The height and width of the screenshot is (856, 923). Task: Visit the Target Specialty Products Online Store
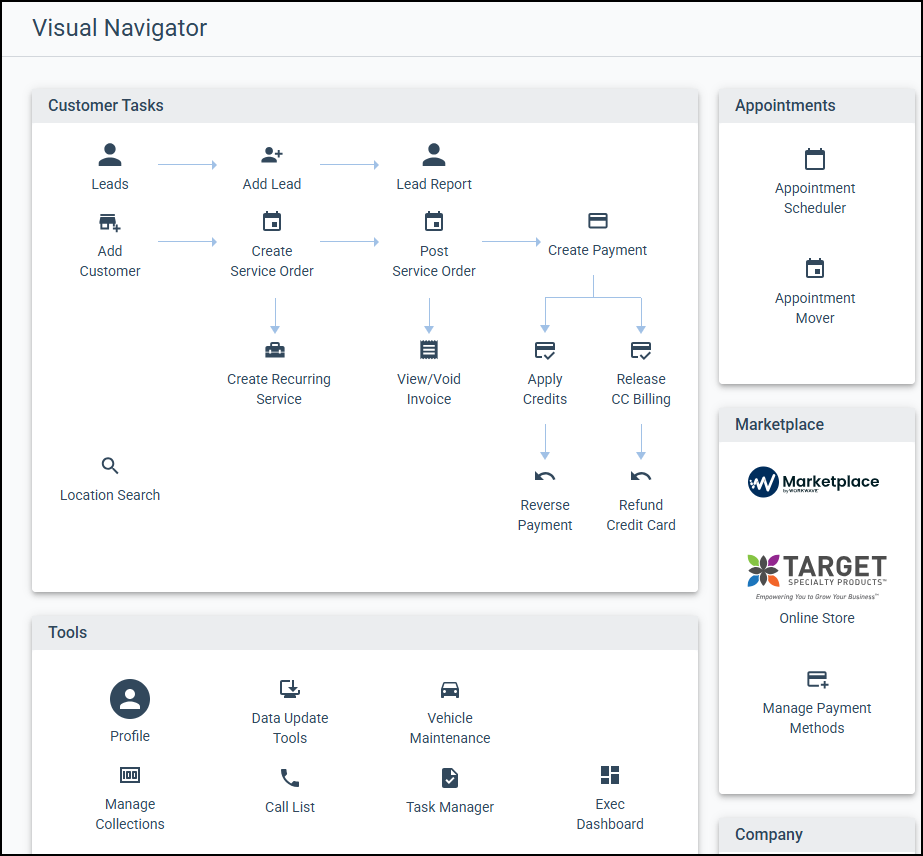816,575
